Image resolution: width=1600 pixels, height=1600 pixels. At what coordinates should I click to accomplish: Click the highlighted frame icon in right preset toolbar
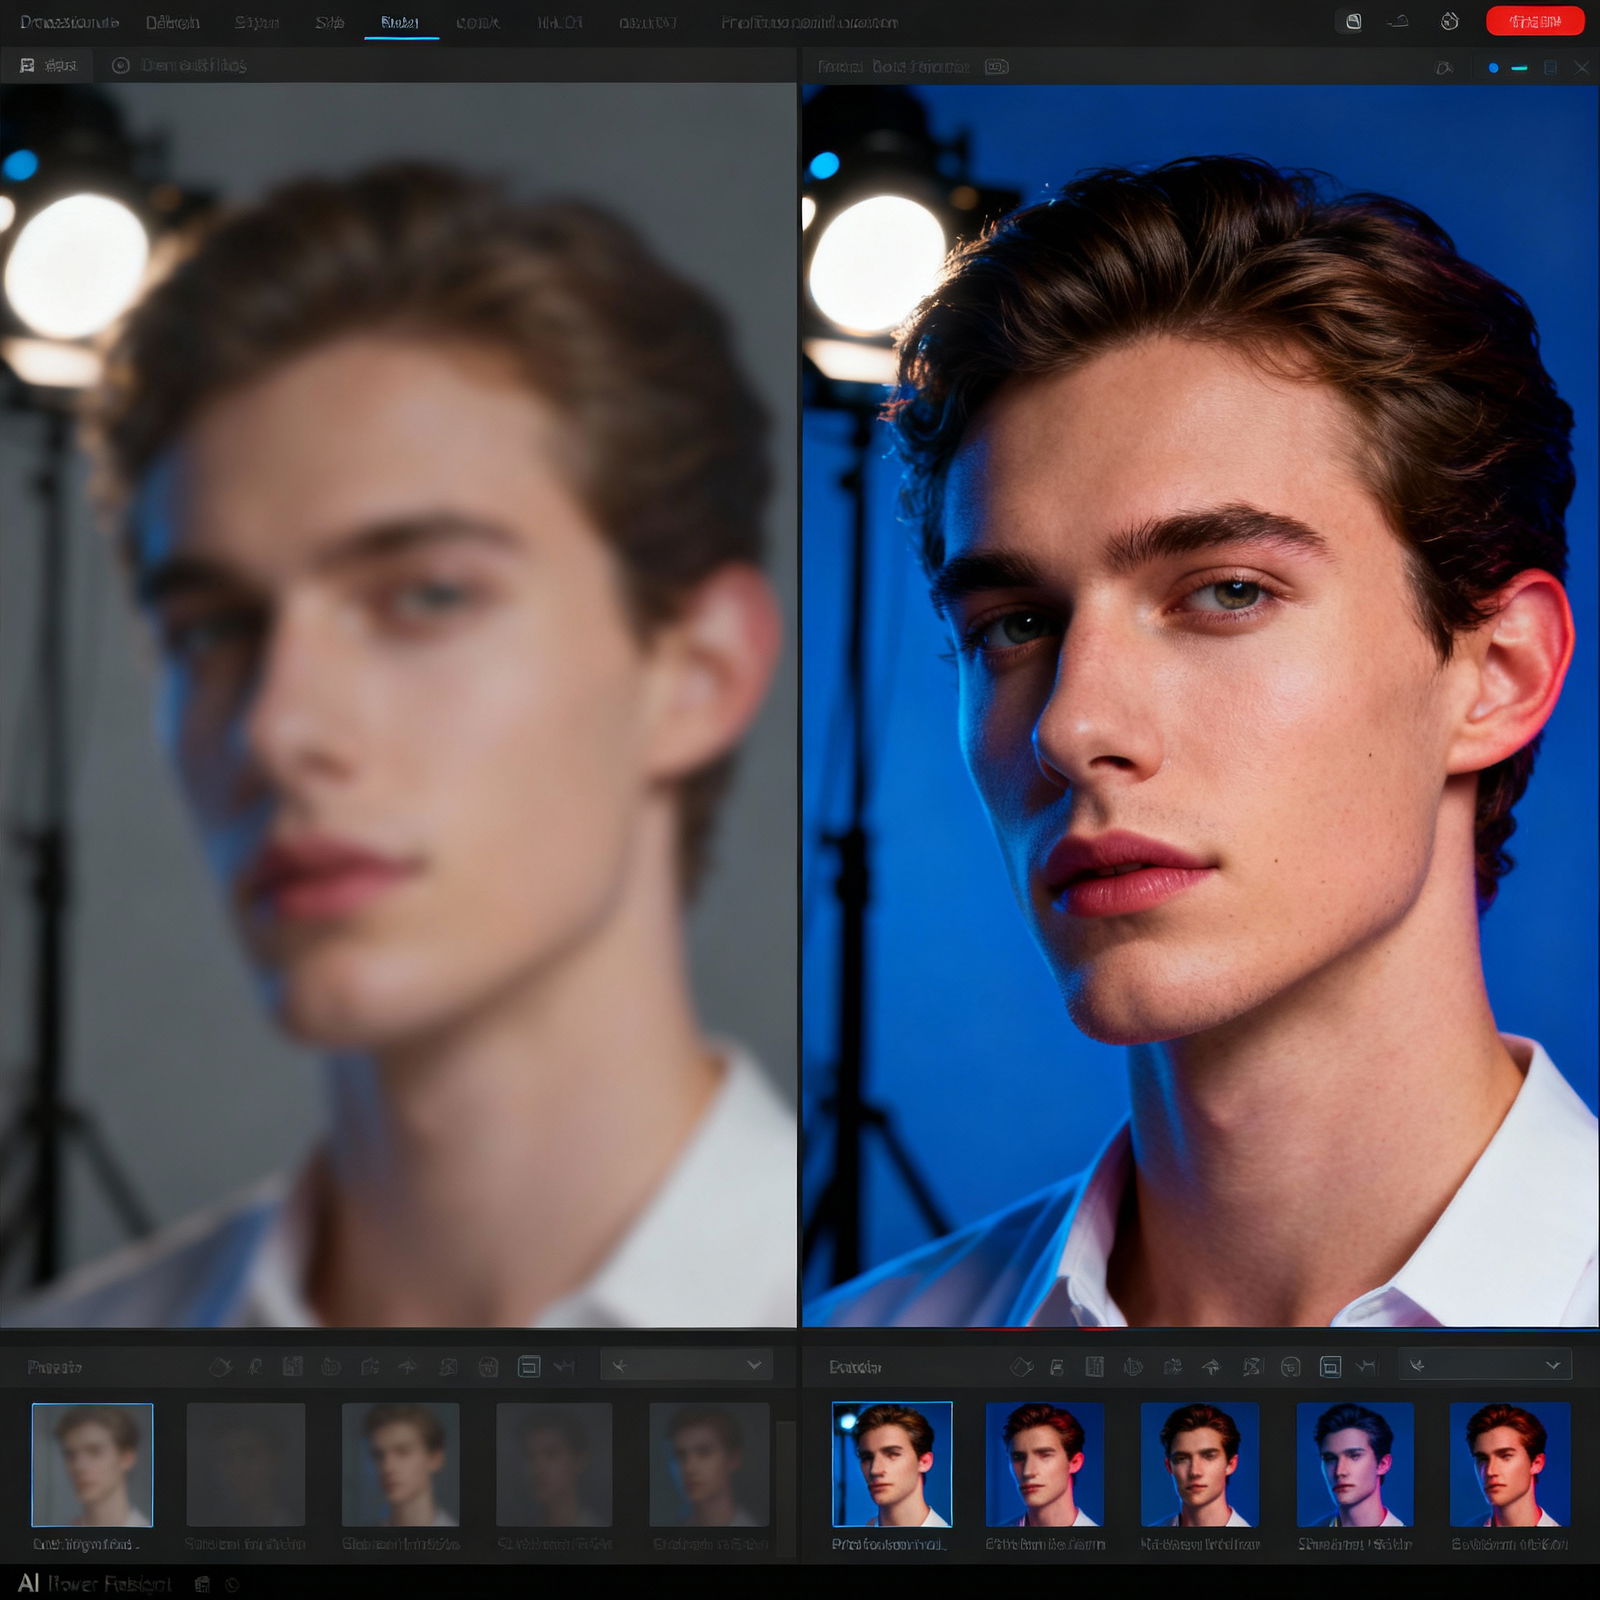coord(1330,1366)
